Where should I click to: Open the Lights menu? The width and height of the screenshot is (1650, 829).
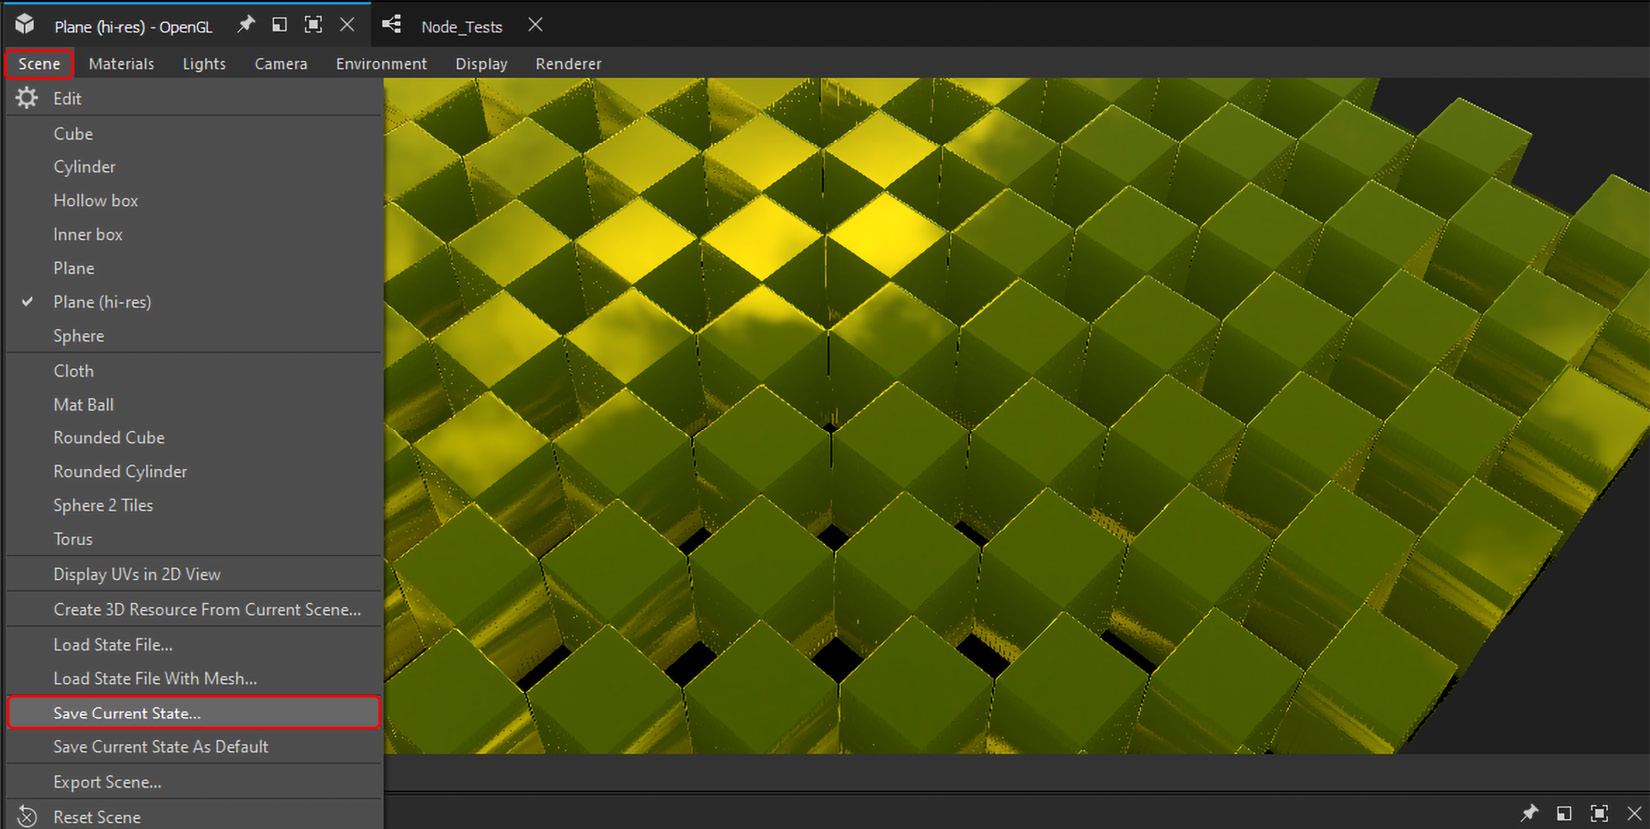204,63
